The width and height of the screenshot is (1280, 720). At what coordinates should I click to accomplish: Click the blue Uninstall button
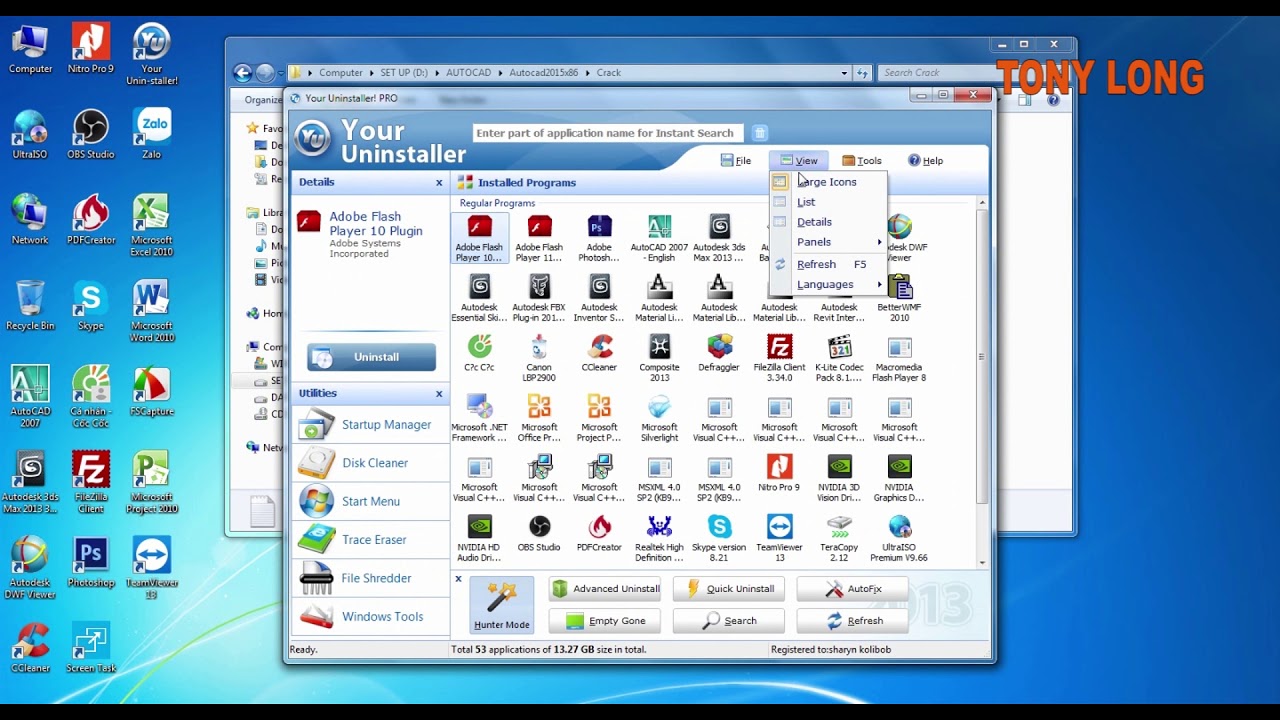pyautogui.click(x=371, y=357)
